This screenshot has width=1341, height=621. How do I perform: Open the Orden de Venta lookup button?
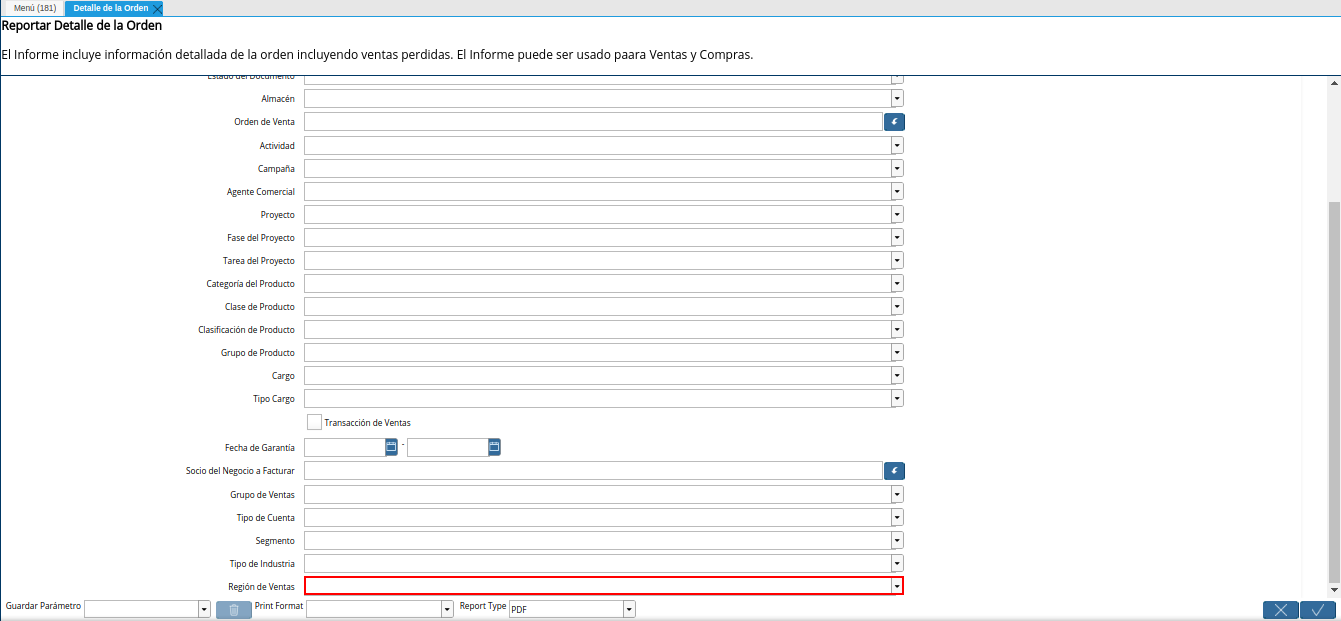click(x=894, y=122)
